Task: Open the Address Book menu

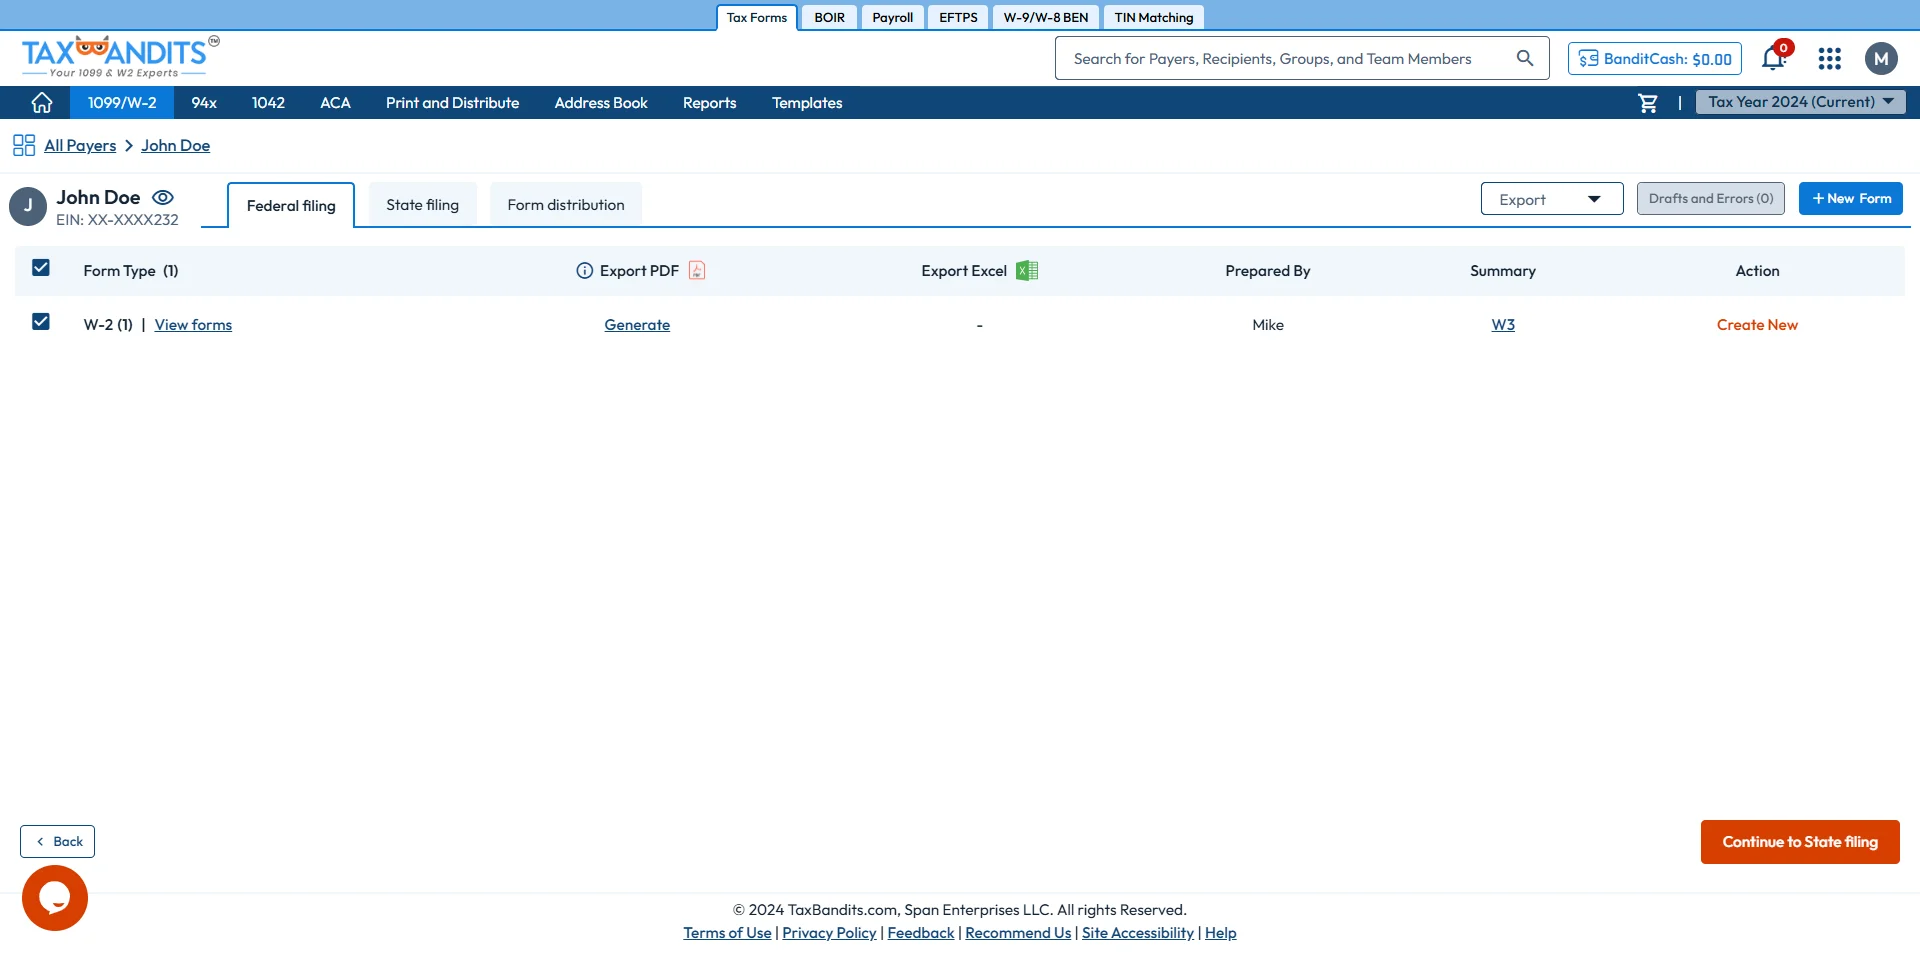Action: 601,103
